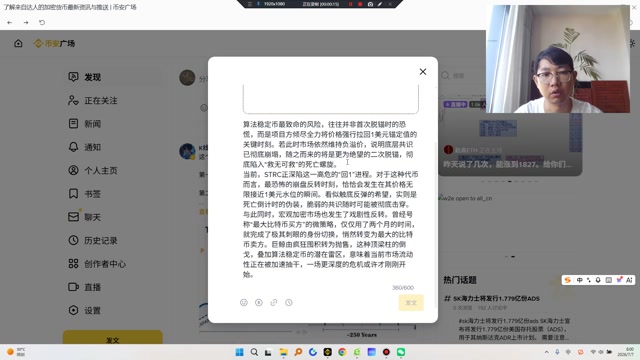
Task: Open the emoji picker in composer
Action: pyautogui.click(x=244, y=302)
